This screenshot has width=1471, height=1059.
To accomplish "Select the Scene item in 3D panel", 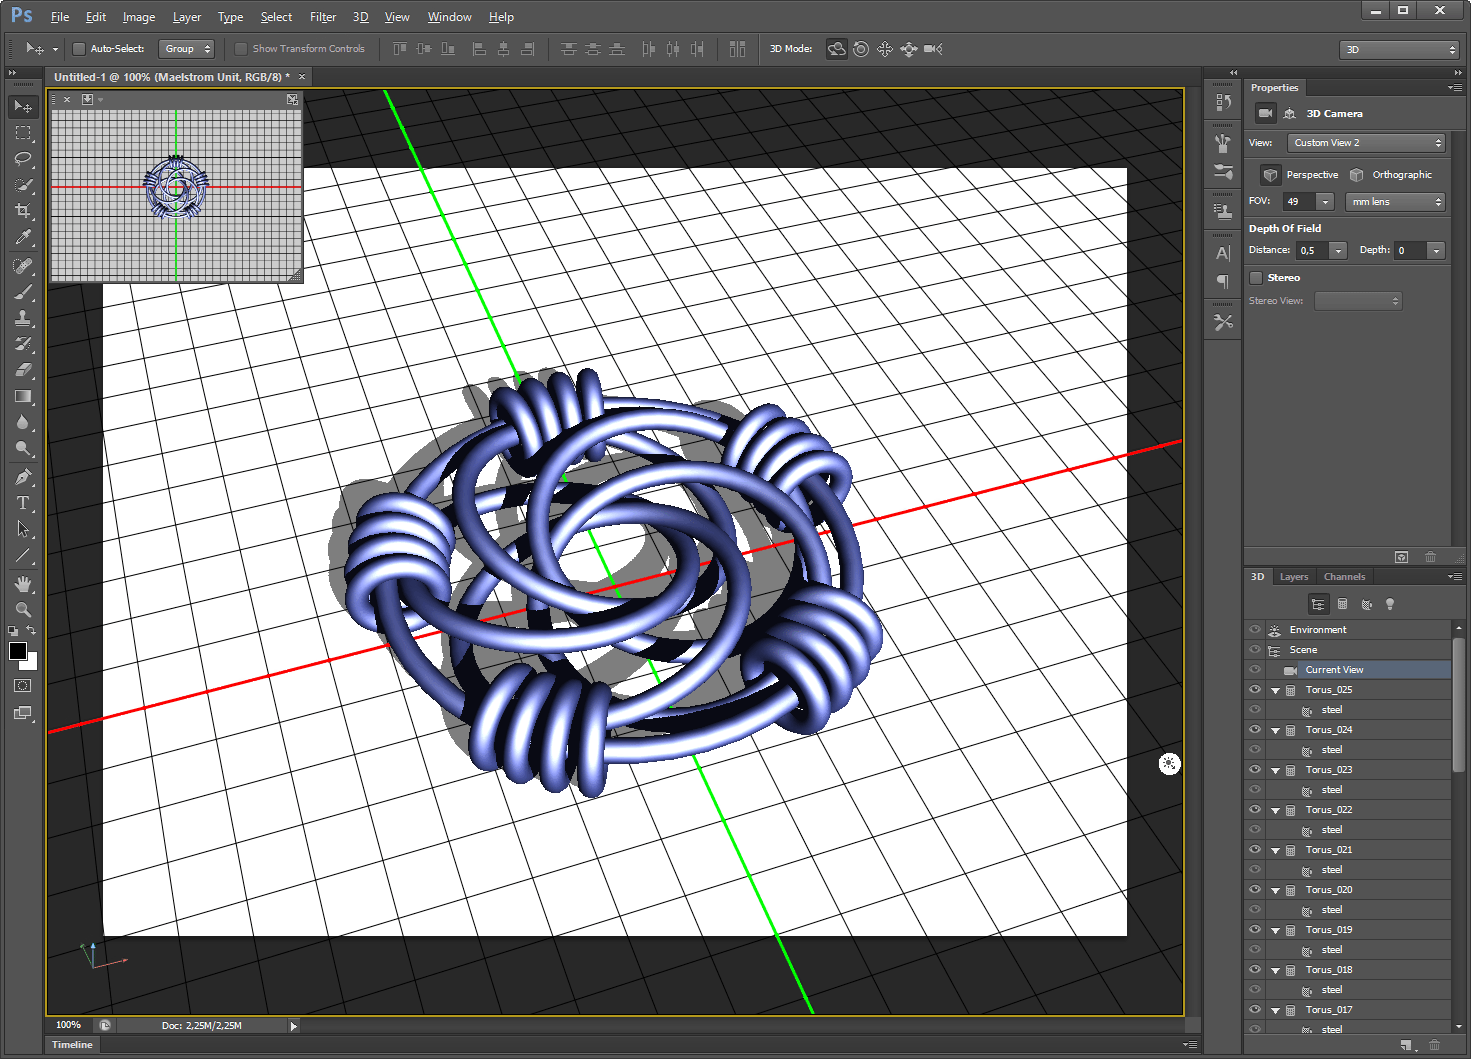I will pos(1348,650).
